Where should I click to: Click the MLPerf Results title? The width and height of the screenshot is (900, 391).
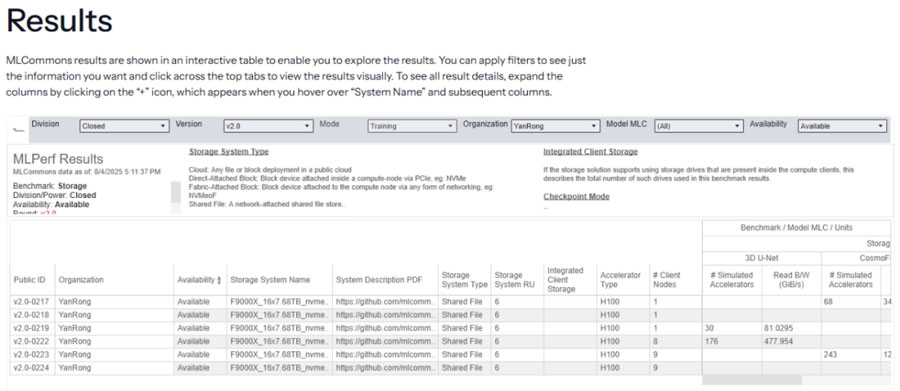58,159
